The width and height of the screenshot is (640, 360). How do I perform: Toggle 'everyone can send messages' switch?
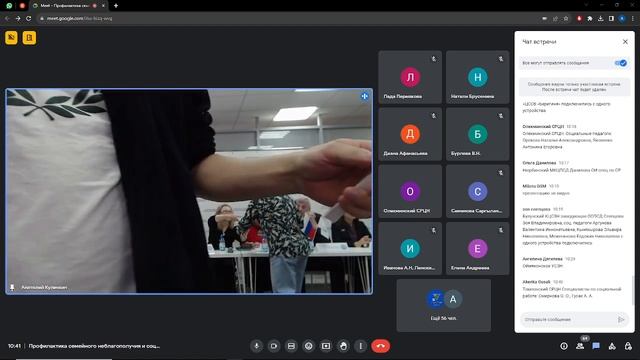click(x=620, y=63)
